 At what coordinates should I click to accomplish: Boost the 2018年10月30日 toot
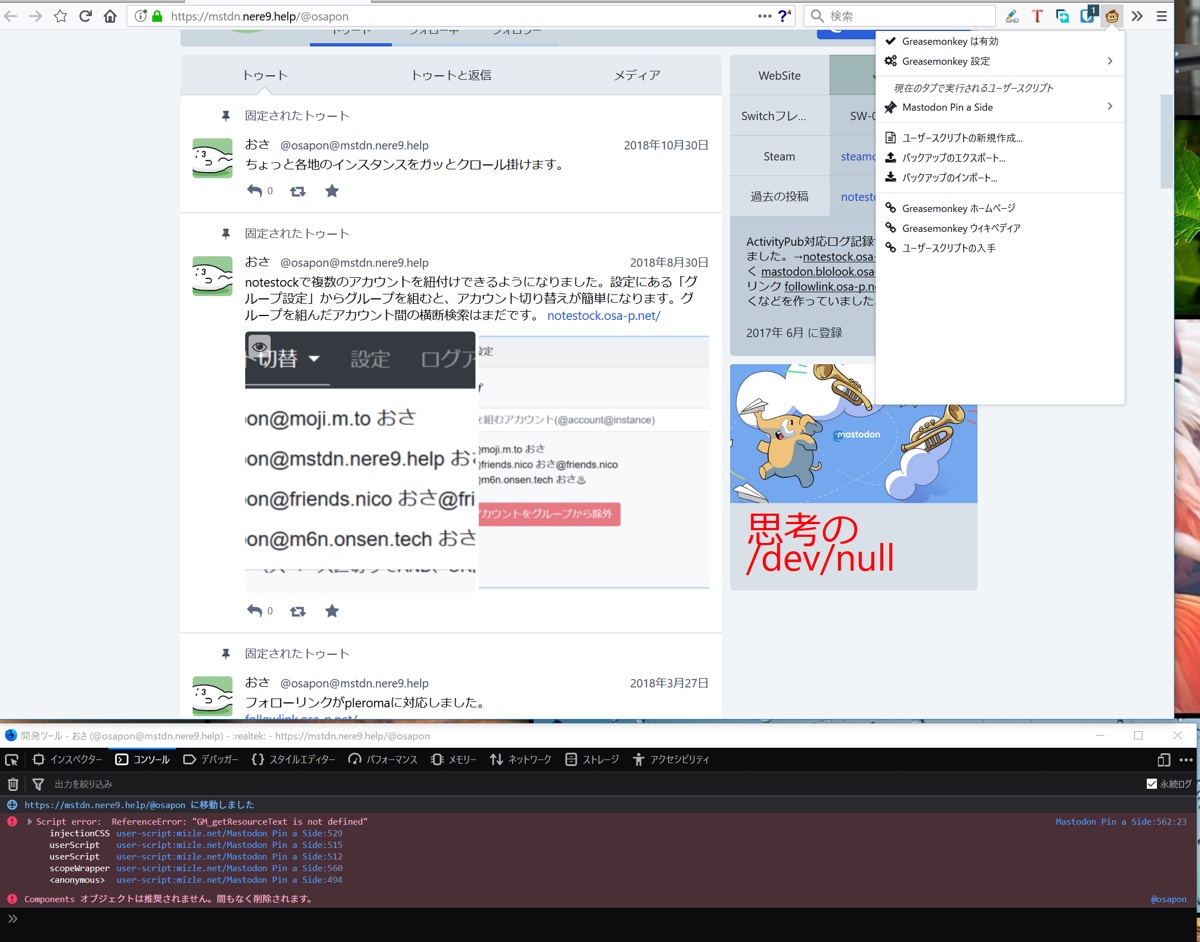click(x=298, y=191)
